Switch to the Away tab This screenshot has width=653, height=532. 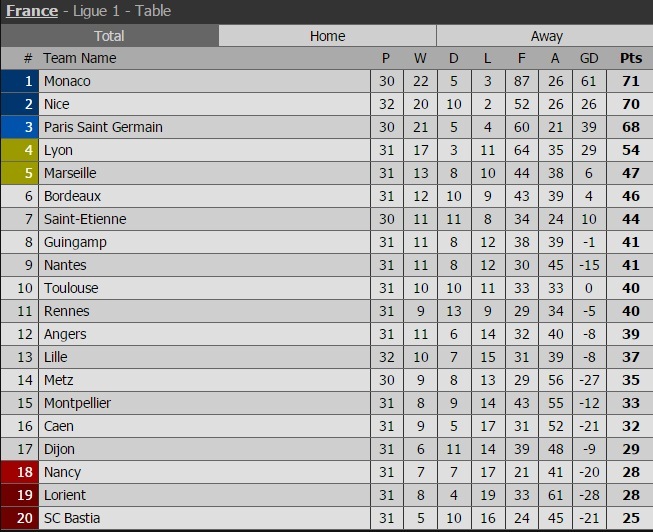(546, 36)
